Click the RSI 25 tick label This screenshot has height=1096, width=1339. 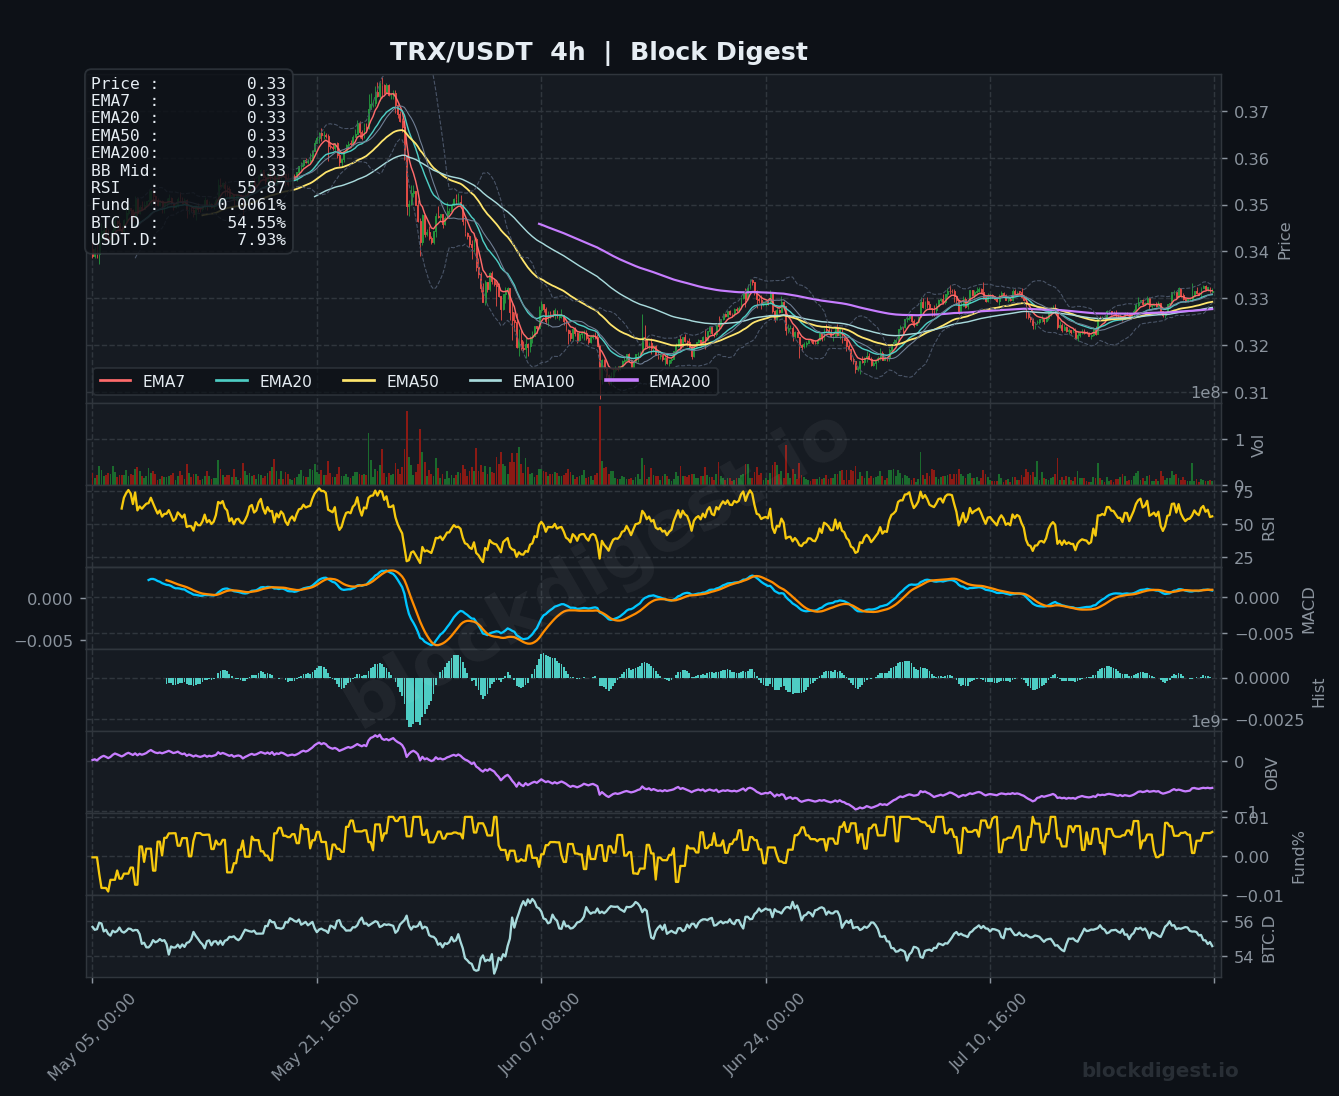coord(1243,558)
